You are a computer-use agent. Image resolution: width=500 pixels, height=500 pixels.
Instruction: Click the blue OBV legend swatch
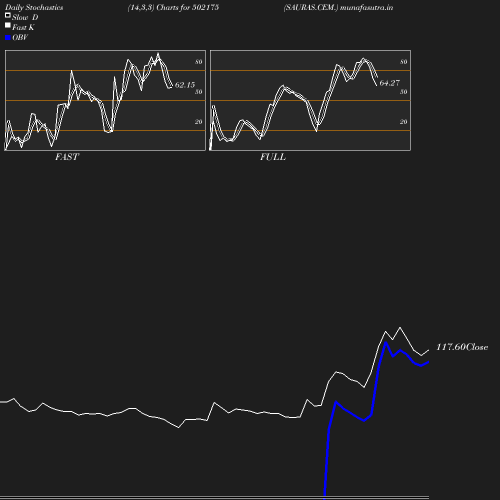pos(8,38)
